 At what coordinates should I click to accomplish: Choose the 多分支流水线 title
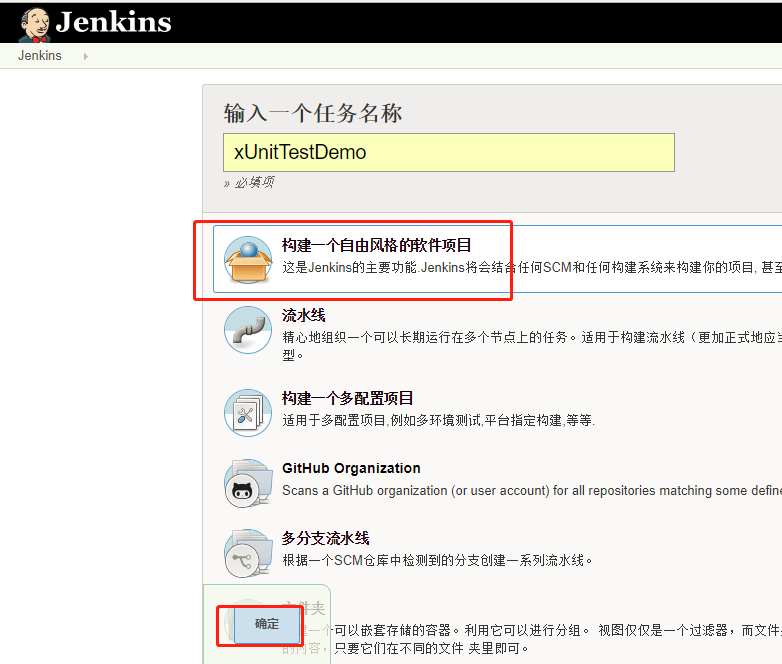(x=326, y=538)
